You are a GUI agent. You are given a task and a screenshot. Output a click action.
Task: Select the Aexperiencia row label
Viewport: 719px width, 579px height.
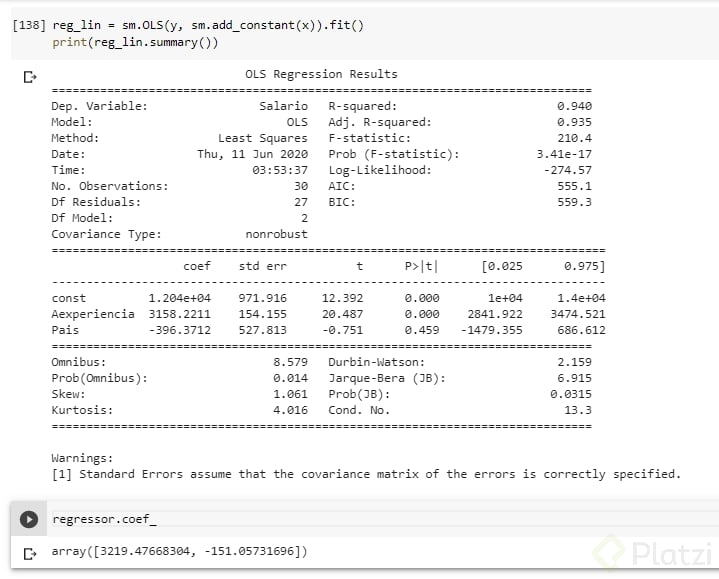[92, 314]
